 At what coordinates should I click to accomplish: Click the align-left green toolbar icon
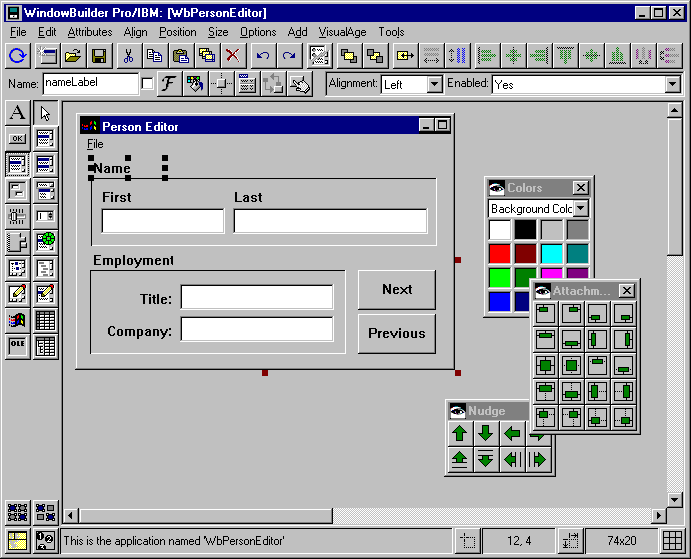(x=487, y=56)
